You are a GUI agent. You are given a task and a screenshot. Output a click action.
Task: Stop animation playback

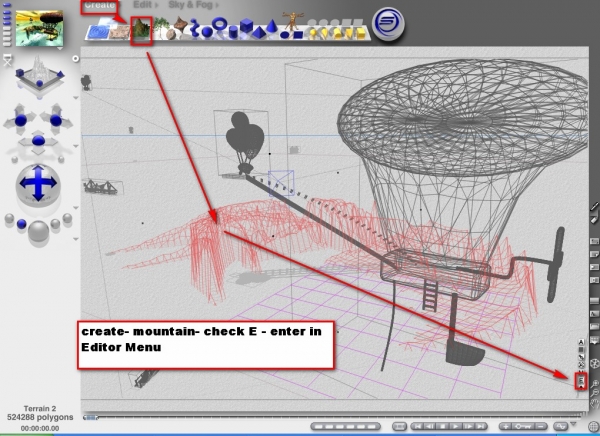coord(443,426)
